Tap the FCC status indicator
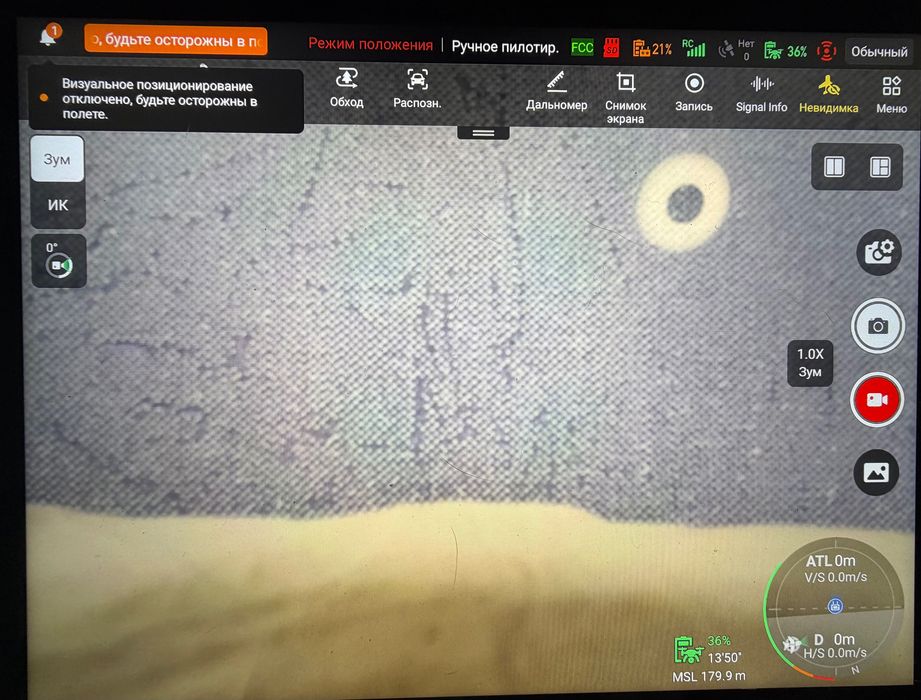This screenshot has height=700, width=921. point(582,48)
